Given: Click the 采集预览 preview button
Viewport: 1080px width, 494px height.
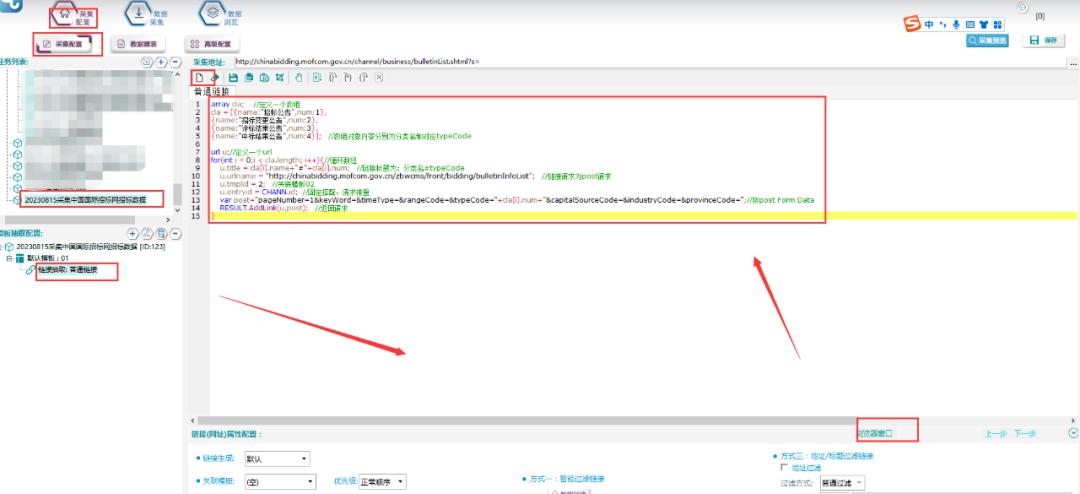Looking at the screenshot, I should click(987, 40).
